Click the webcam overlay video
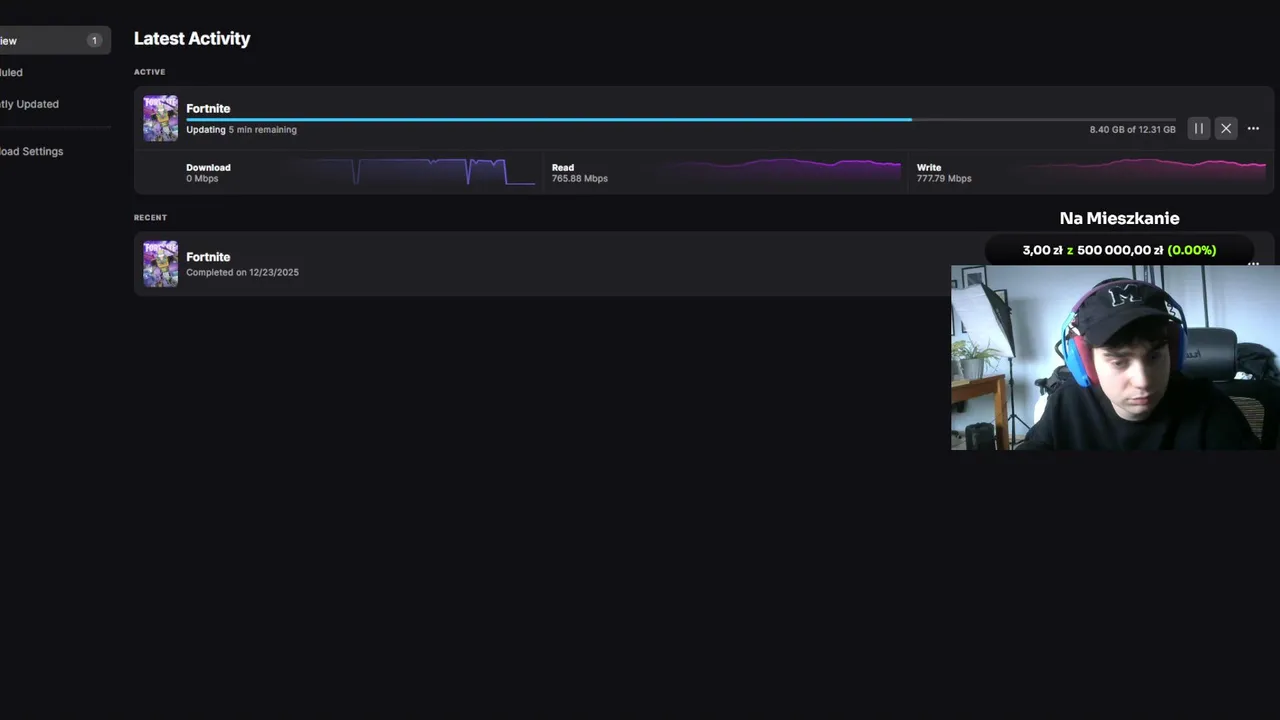This screenshot has width=1280, height=720. 1115,357
